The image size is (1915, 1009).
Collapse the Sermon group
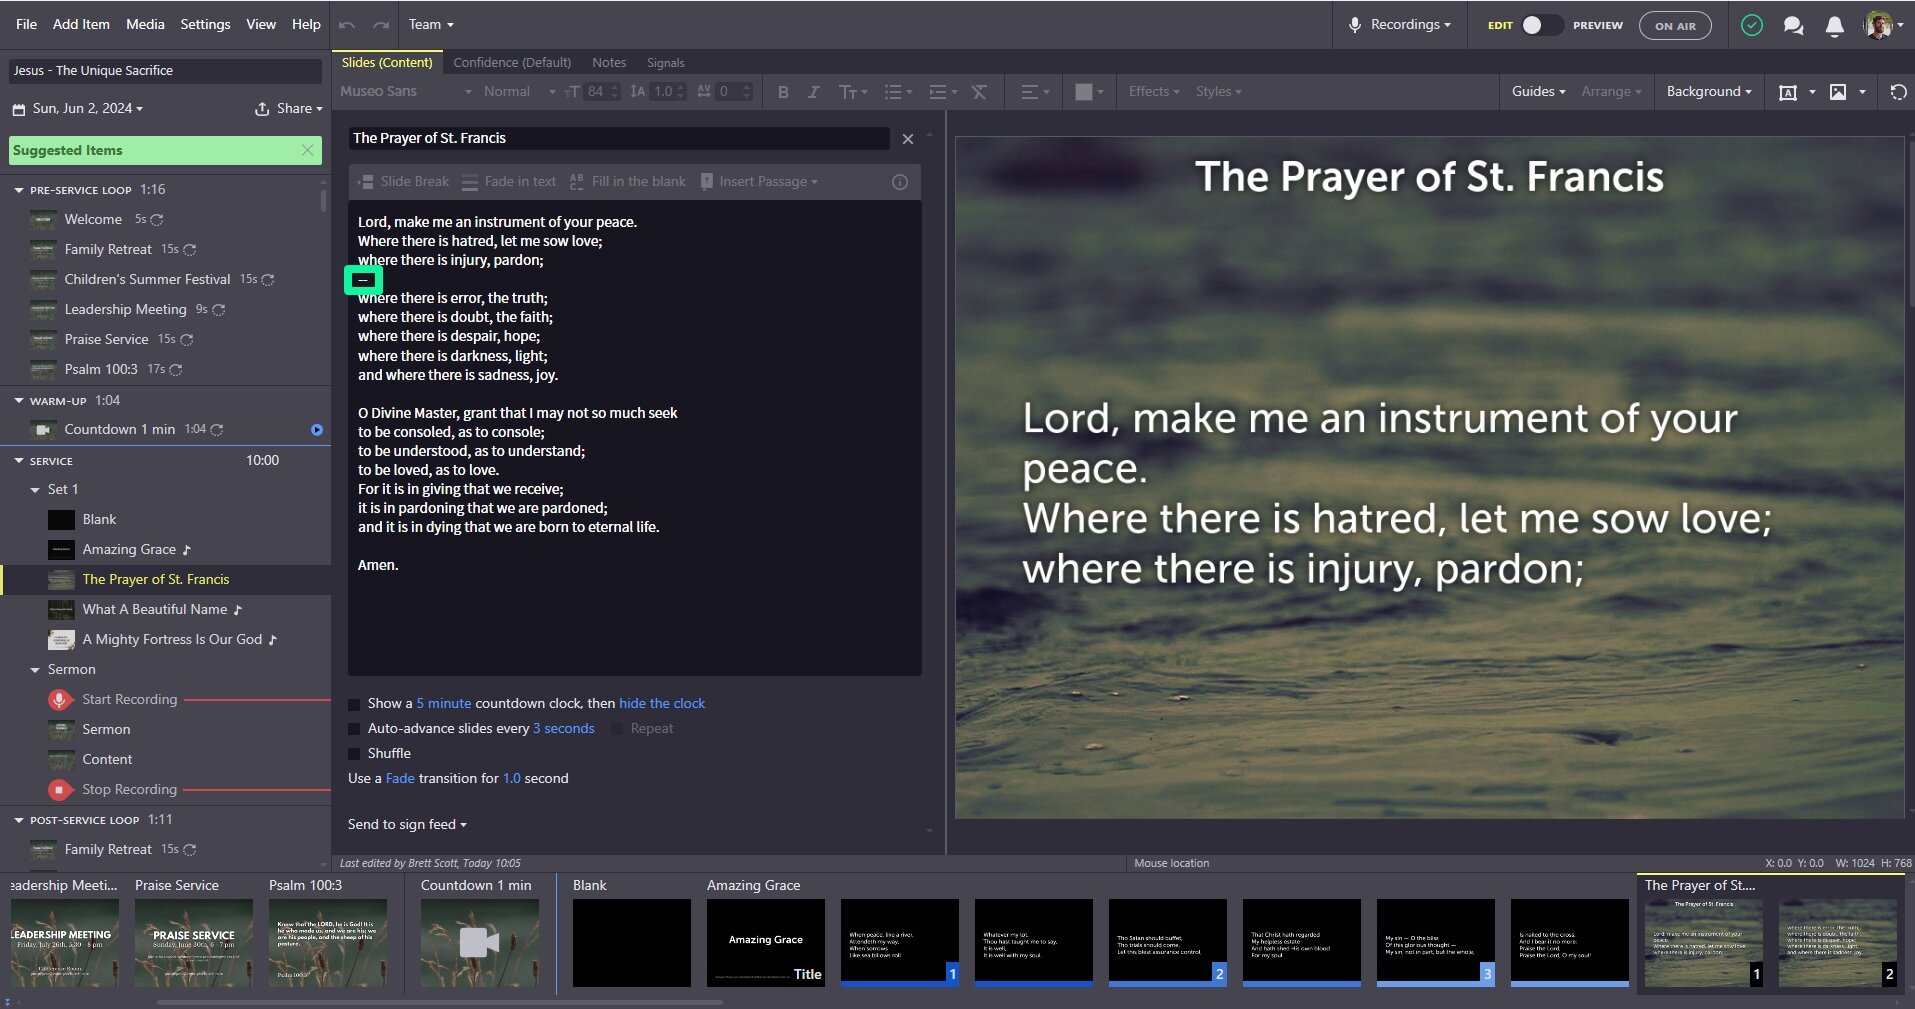(35, 670)
